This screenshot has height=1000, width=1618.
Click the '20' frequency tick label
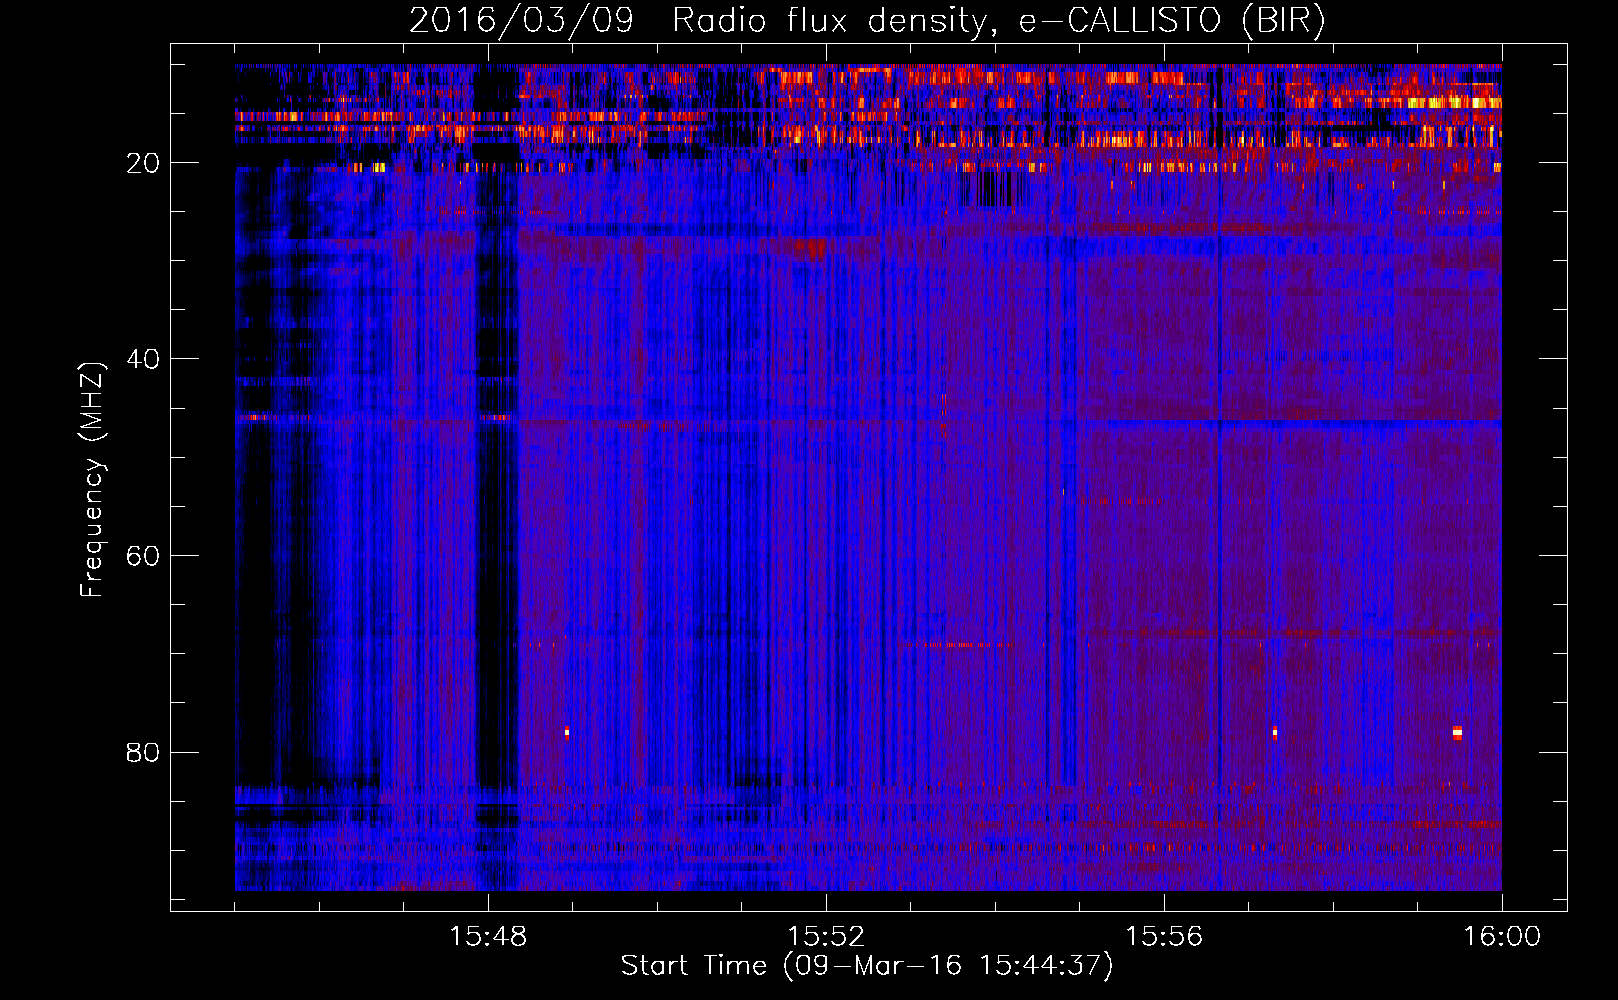[143, 163]
